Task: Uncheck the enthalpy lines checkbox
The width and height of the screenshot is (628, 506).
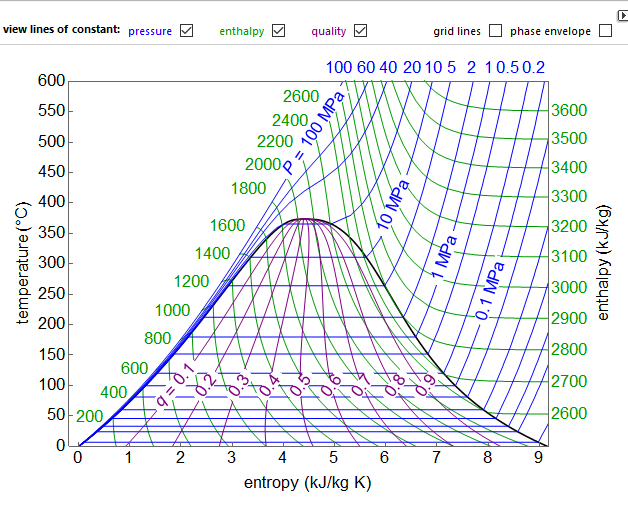Action: click(279, 31)
